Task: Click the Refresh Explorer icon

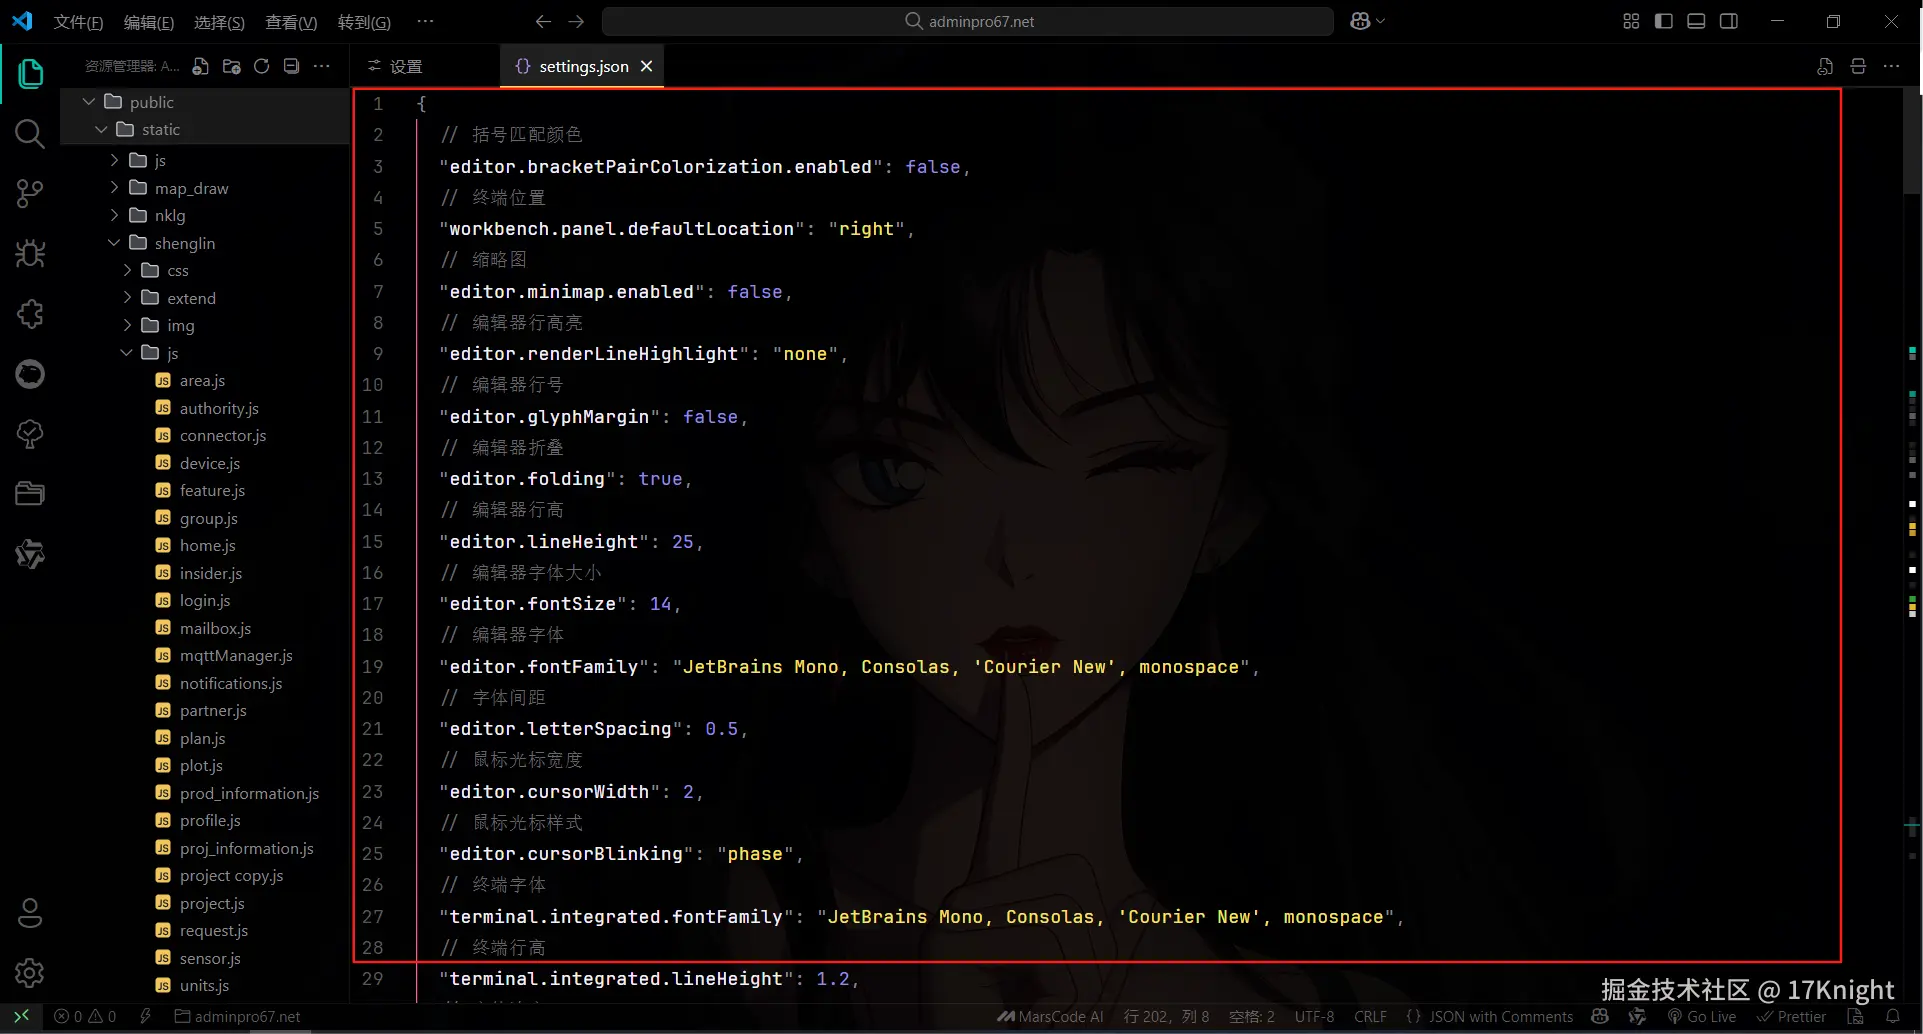Action: coord(261,66)
